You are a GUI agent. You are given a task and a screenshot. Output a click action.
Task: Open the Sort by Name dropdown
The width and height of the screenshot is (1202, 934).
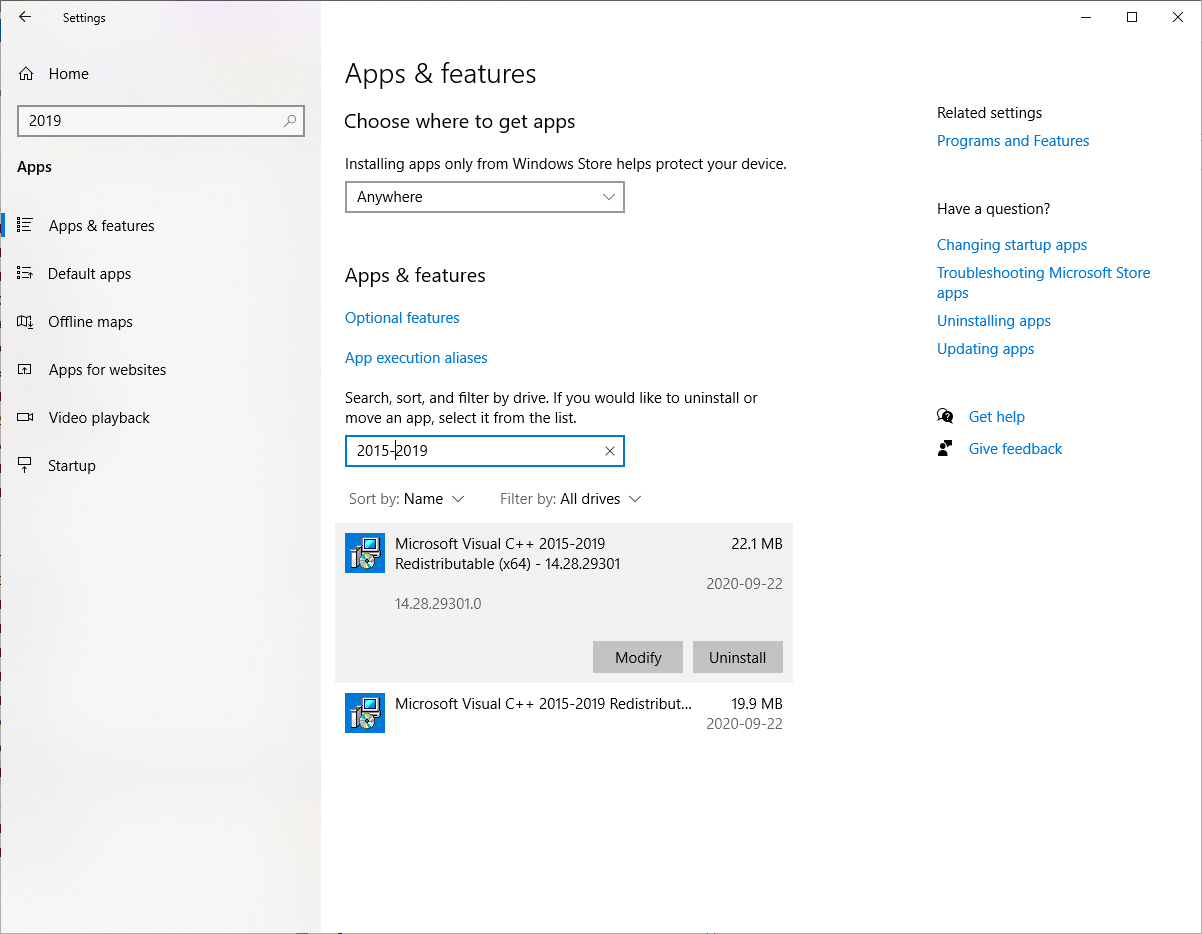pos(407,499)
